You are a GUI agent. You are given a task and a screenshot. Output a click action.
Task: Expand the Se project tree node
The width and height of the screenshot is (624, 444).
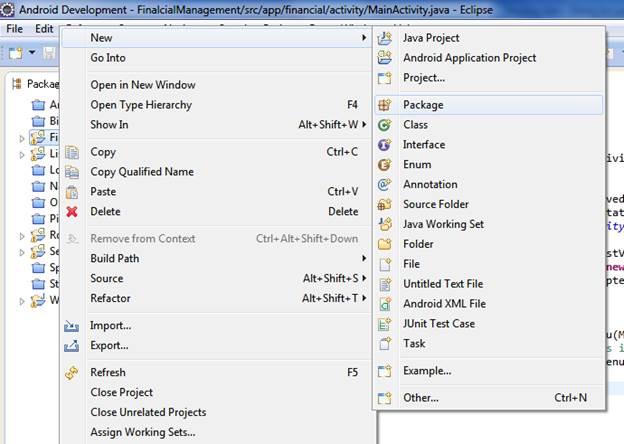[x=22, y=252]
